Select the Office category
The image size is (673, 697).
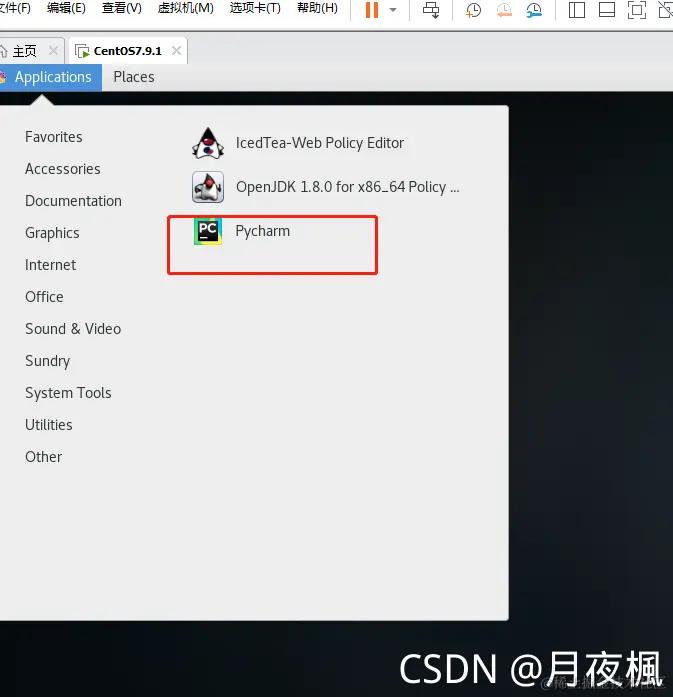[x=44, y=297]
